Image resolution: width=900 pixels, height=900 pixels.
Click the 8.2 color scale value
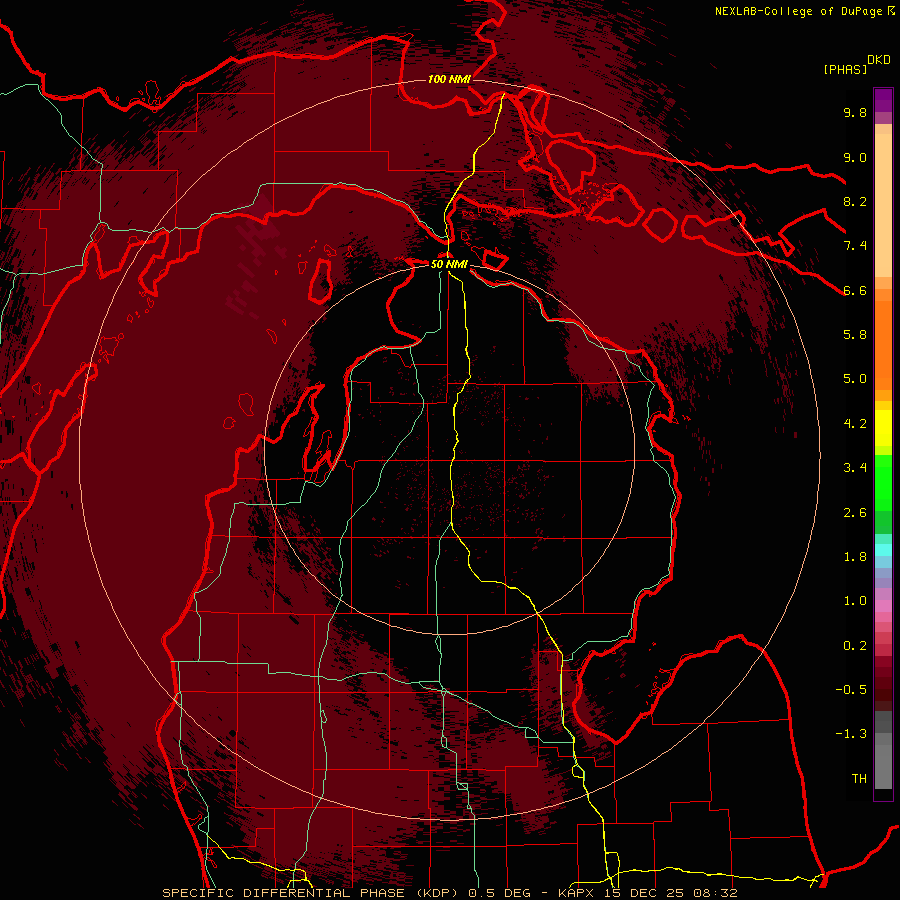tap(855, 201)
